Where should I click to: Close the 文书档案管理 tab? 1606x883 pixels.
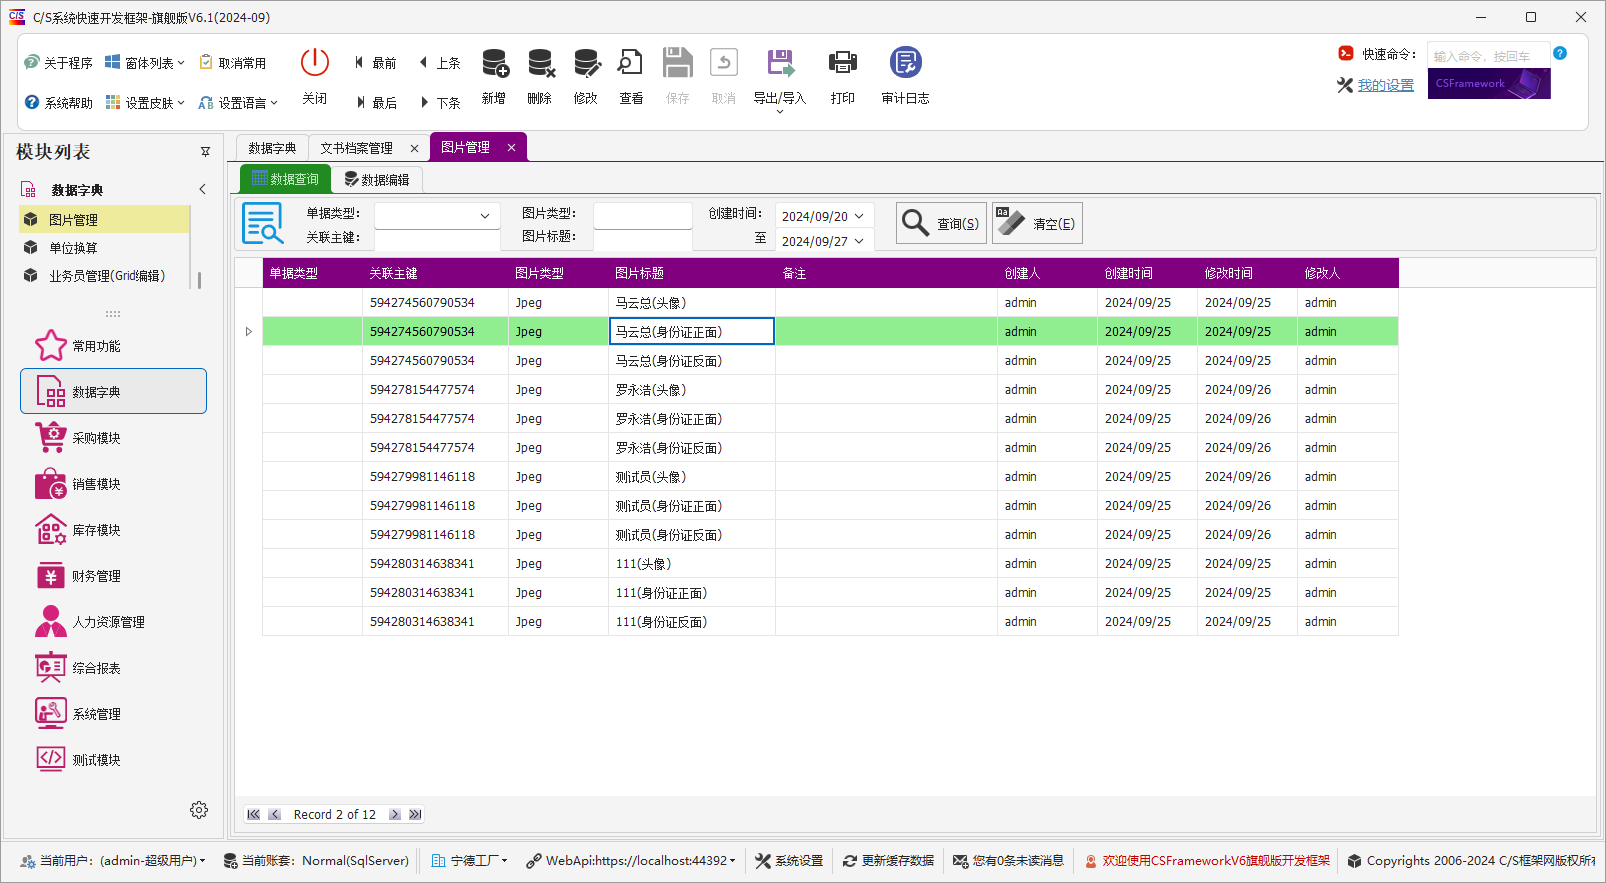tap(415, 148)
